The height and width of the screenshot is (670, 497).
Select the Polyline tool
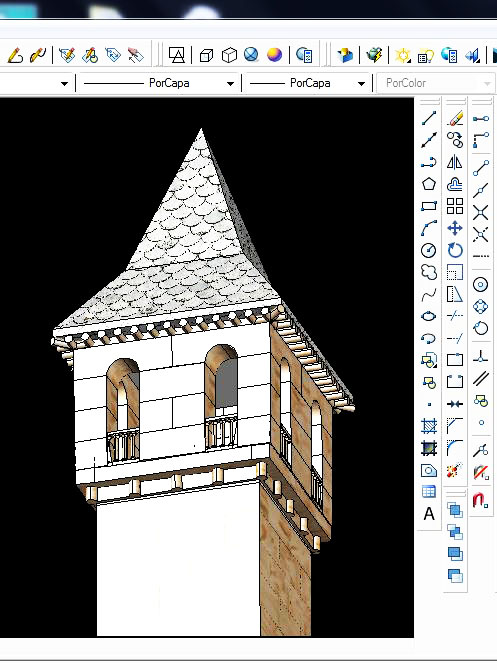(x=429, y=162)
